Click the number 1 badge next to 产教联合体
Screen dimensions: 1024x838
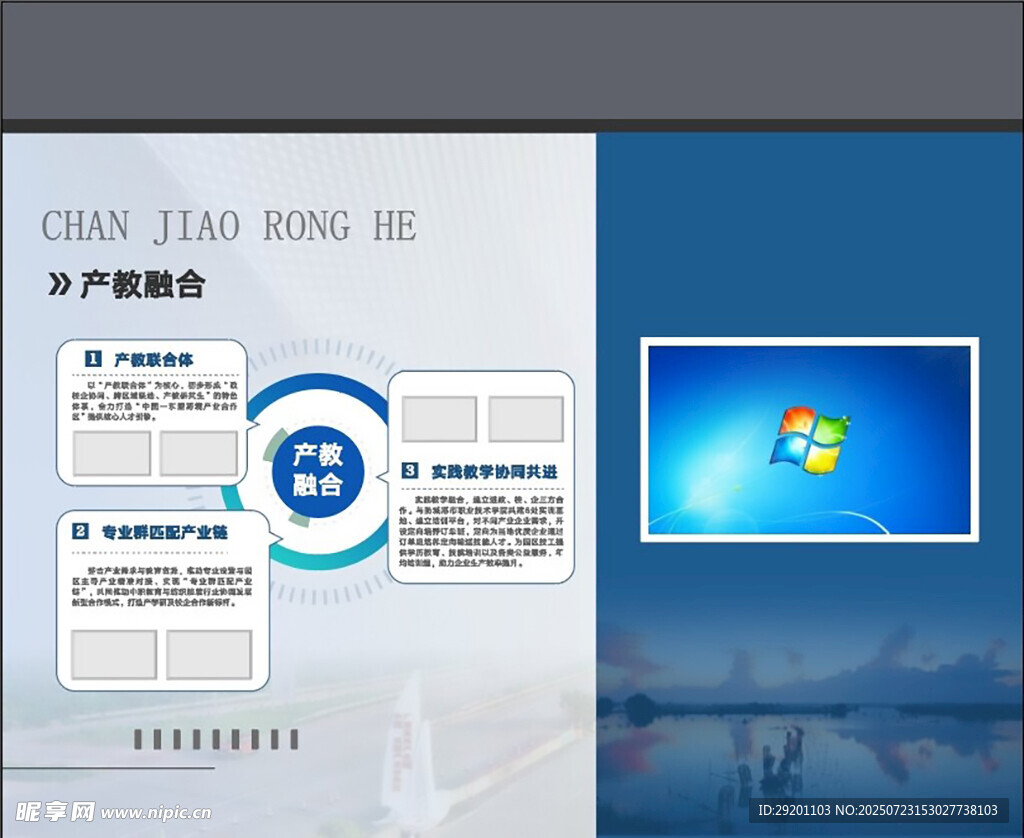(x=93, y=358)
